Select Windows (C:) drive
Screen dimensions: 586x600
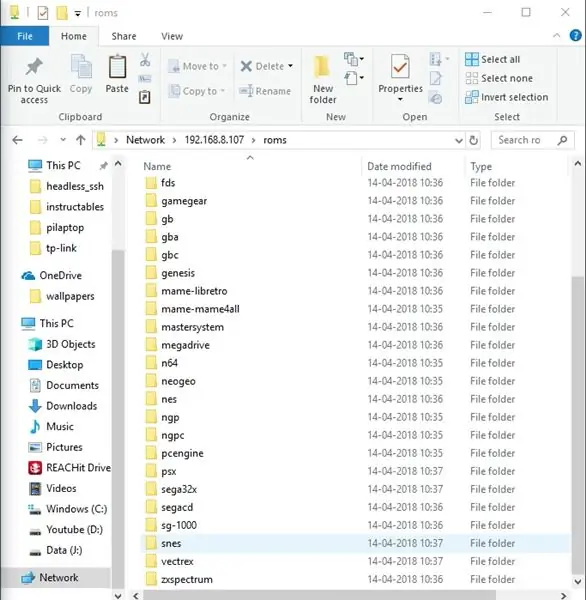pos(68,509)
